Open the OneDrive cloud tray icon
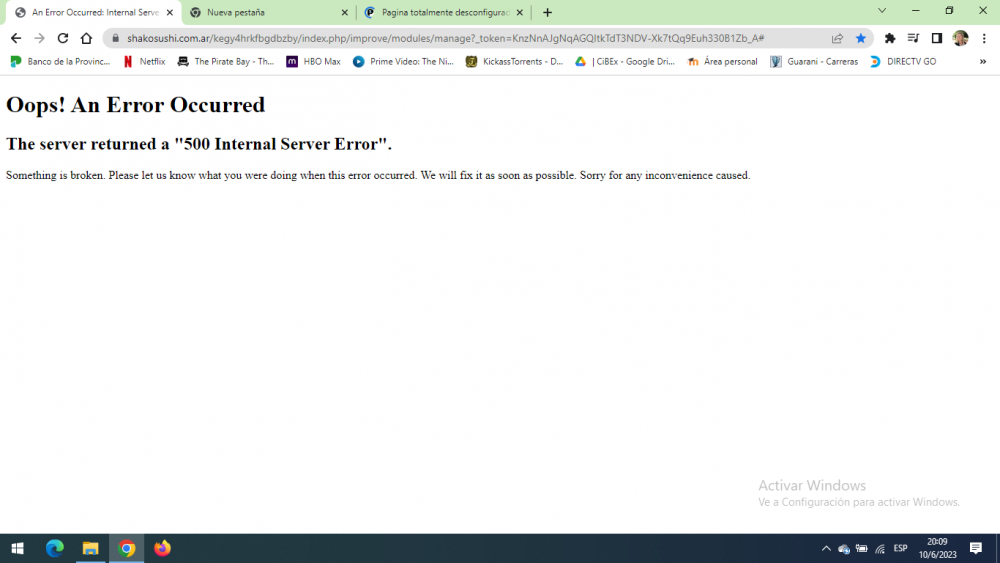The height and width of the screenshot is (563, 1000). (844, 548)
